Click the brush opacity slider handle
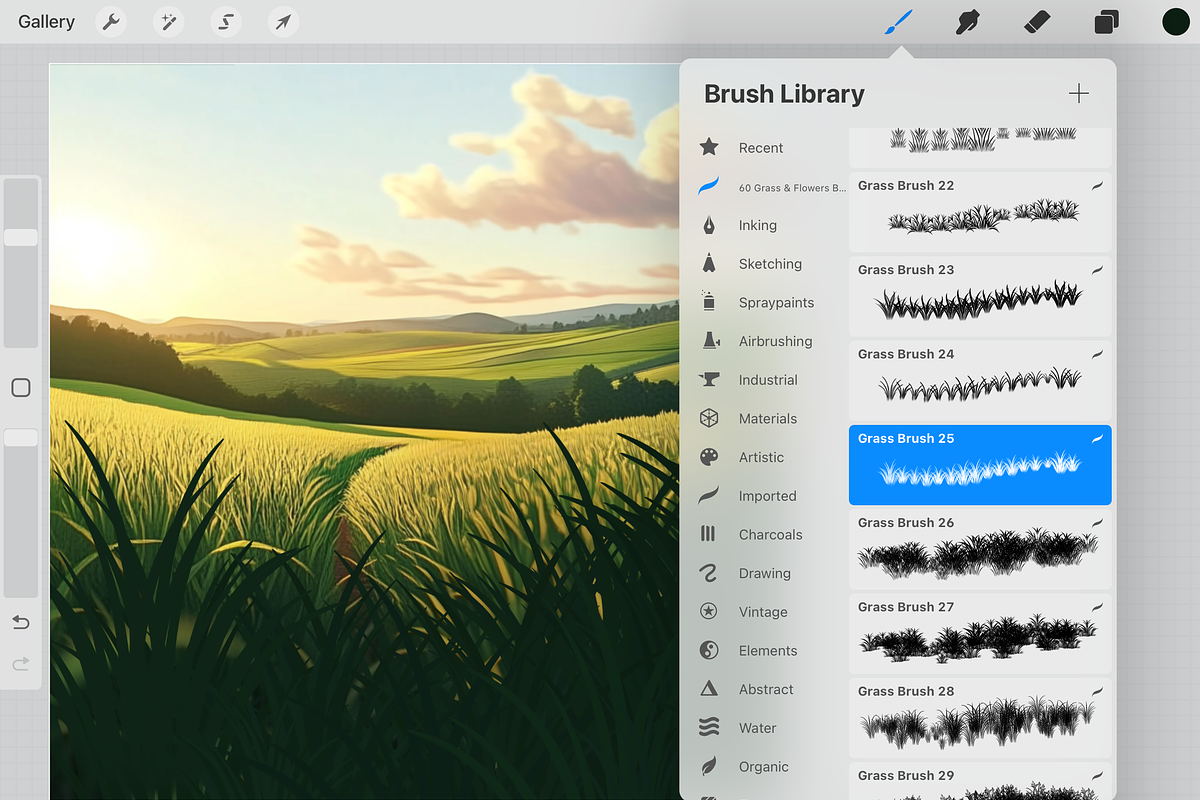The width and height of the screenshot is (1200, 800). [x=21, y=438]
